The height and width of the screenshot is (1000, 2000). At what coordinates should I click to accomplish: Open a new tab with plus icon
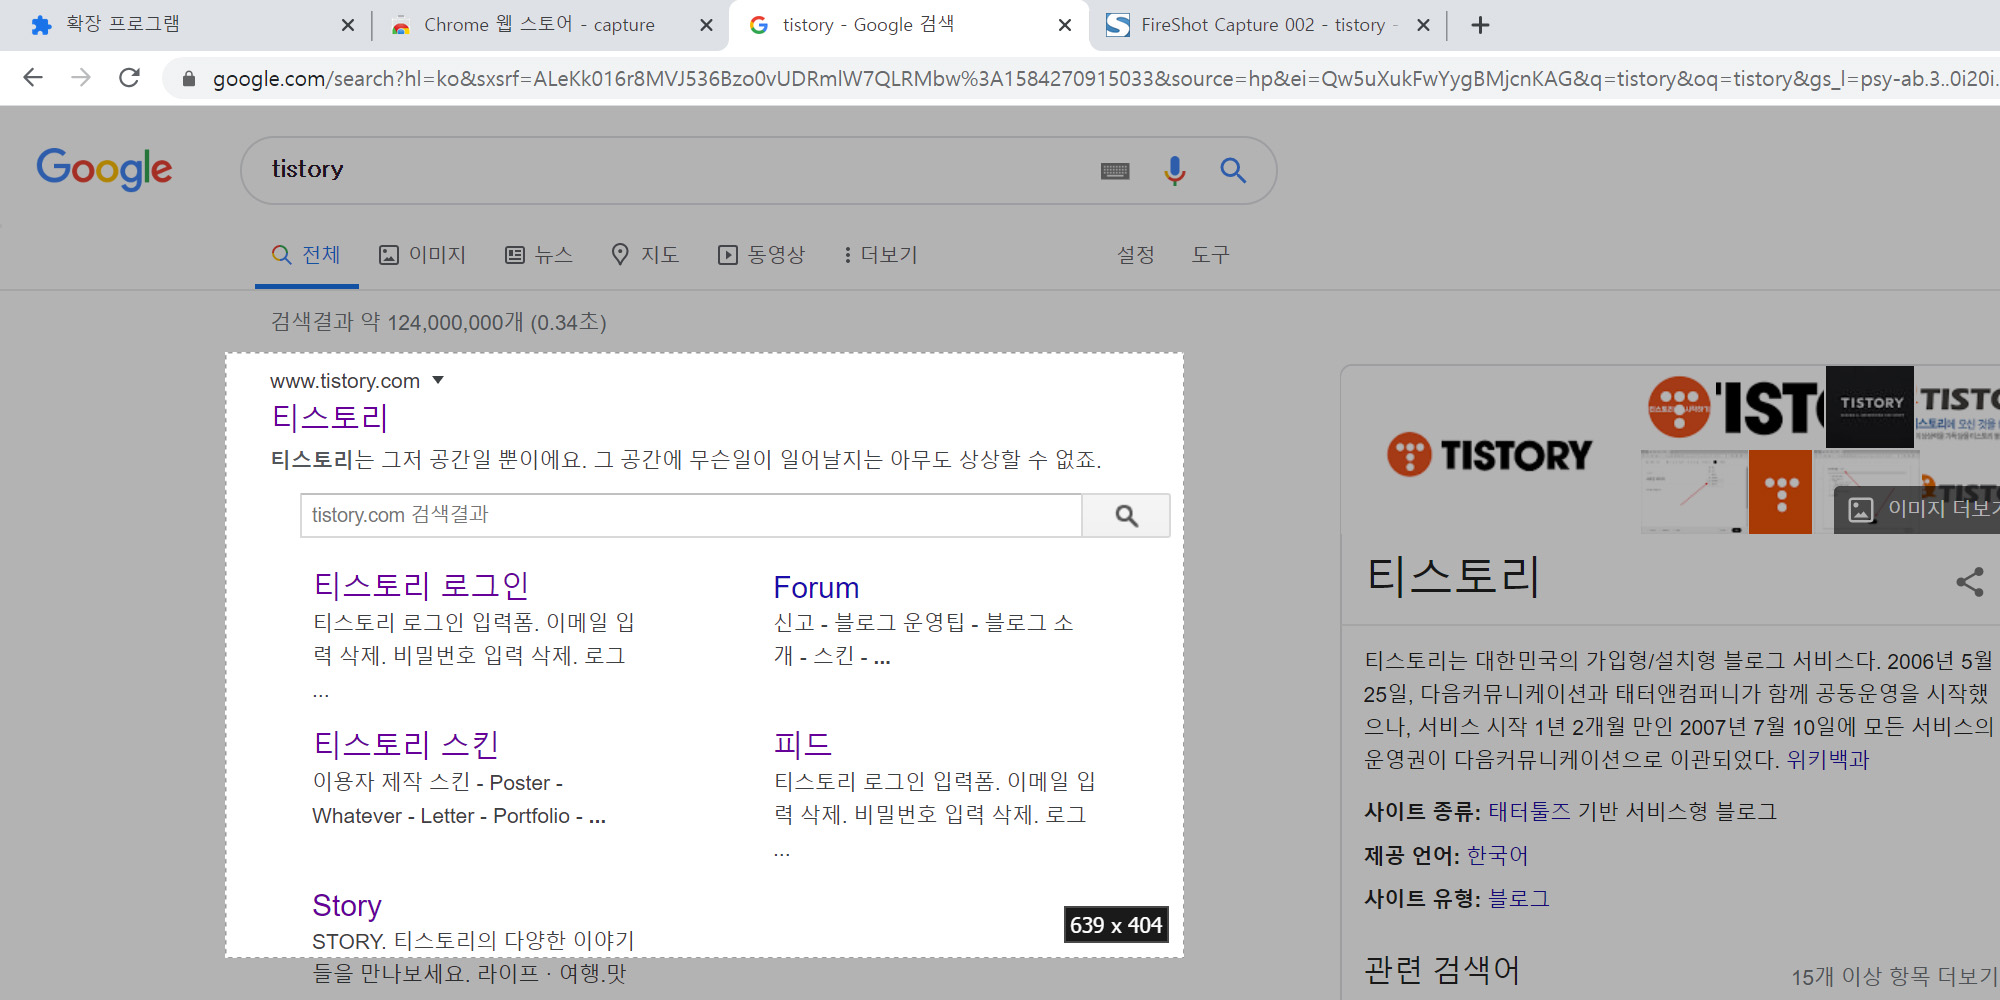click(x=1481, y=25)
